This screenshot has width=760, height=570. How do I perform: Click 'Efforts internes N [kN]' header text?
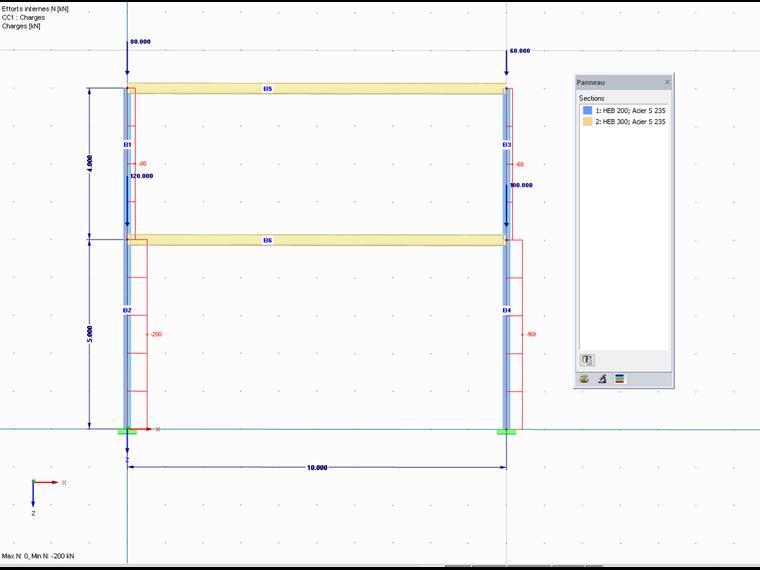click(x=35, y=9)
